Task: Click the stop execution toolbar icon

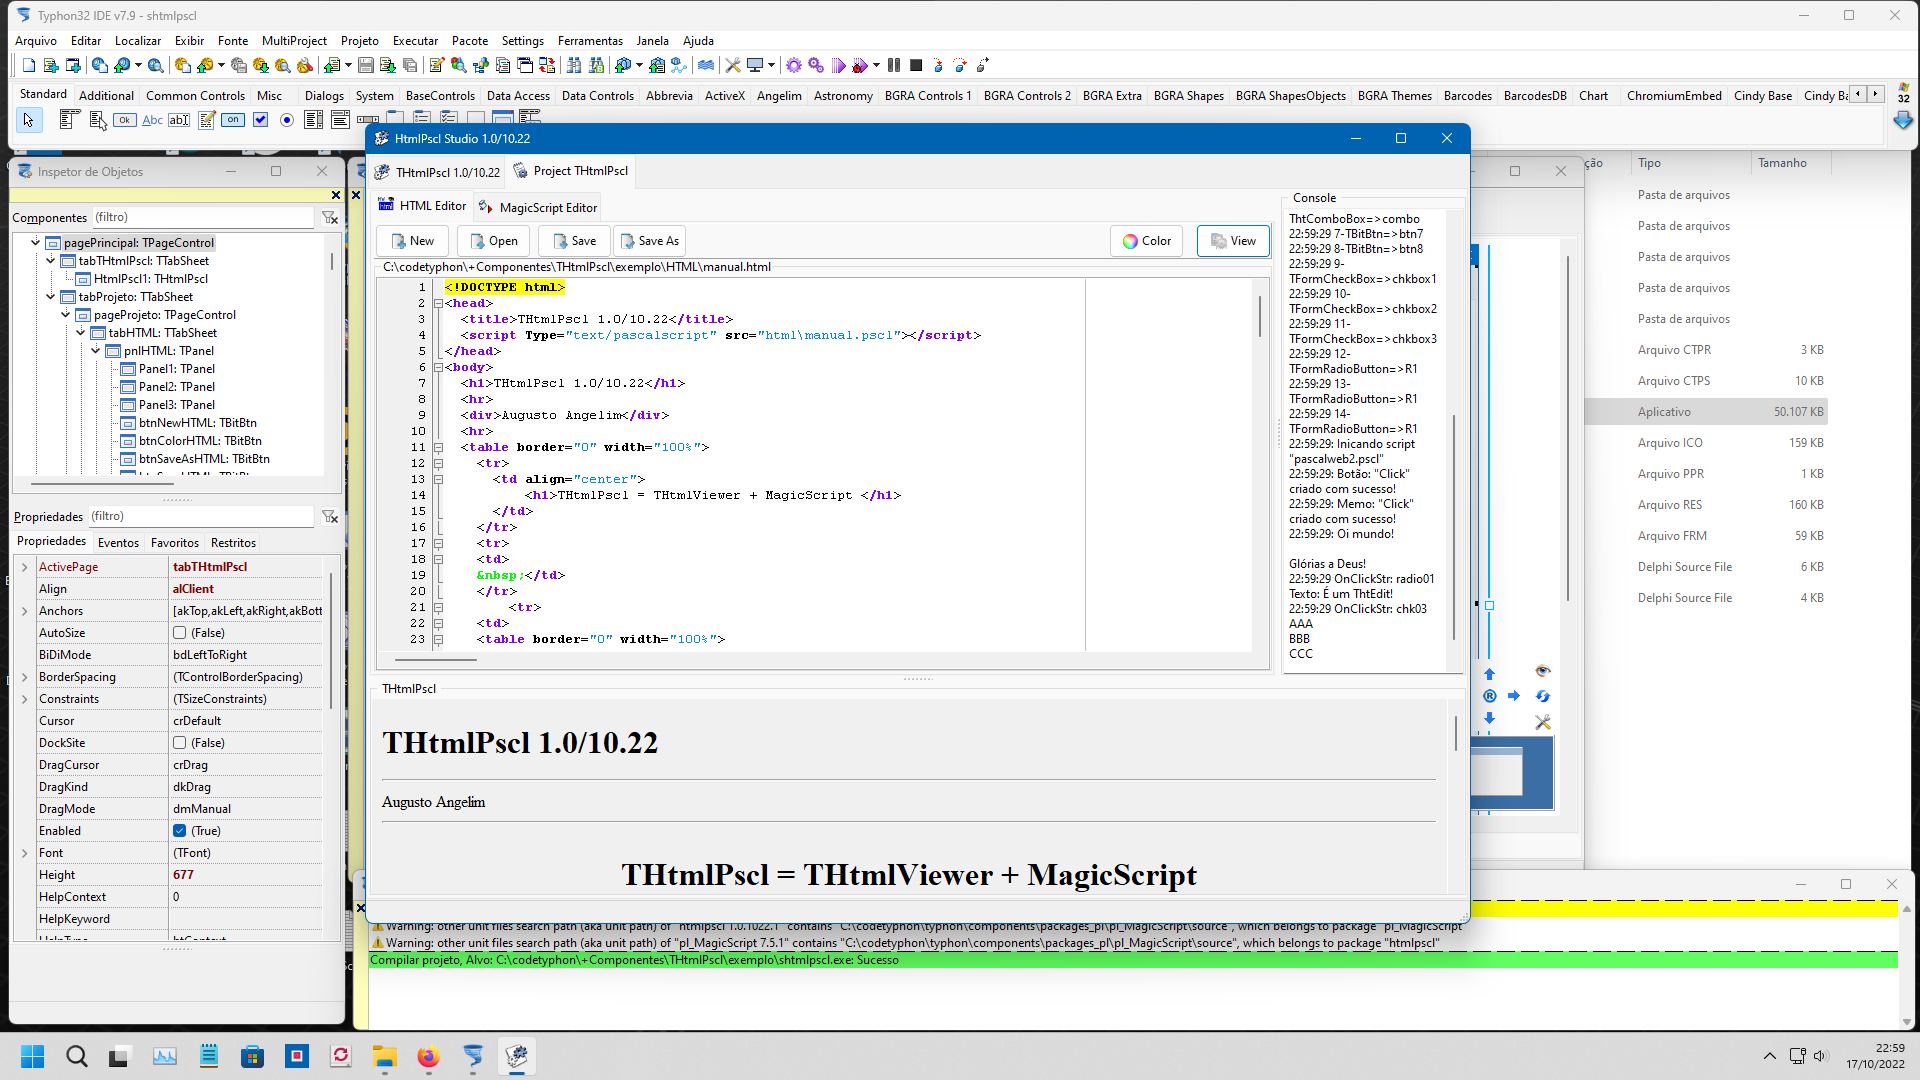Action: (916, 66)
